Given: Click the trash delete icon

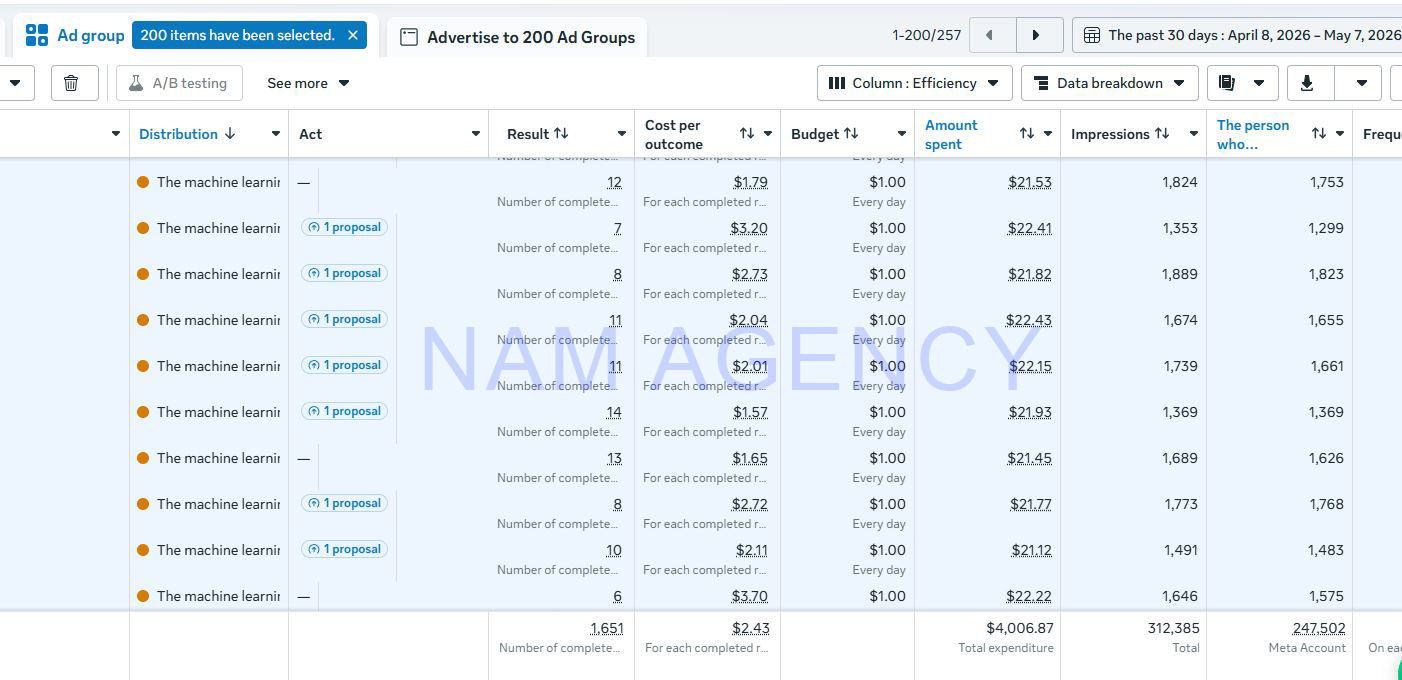Looking at the screenshot, I should pos(71,83).
